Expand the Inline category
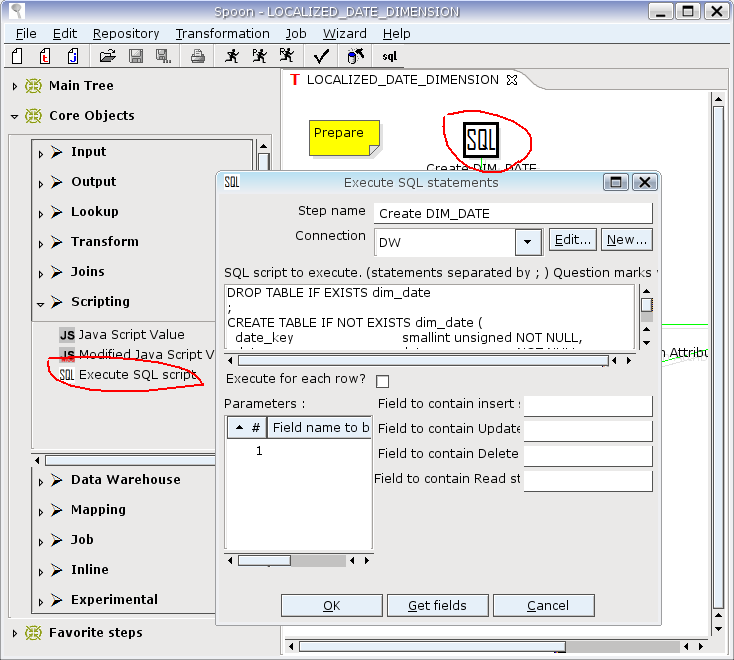This screenshot has width=734, height=660. pos(41,572)
